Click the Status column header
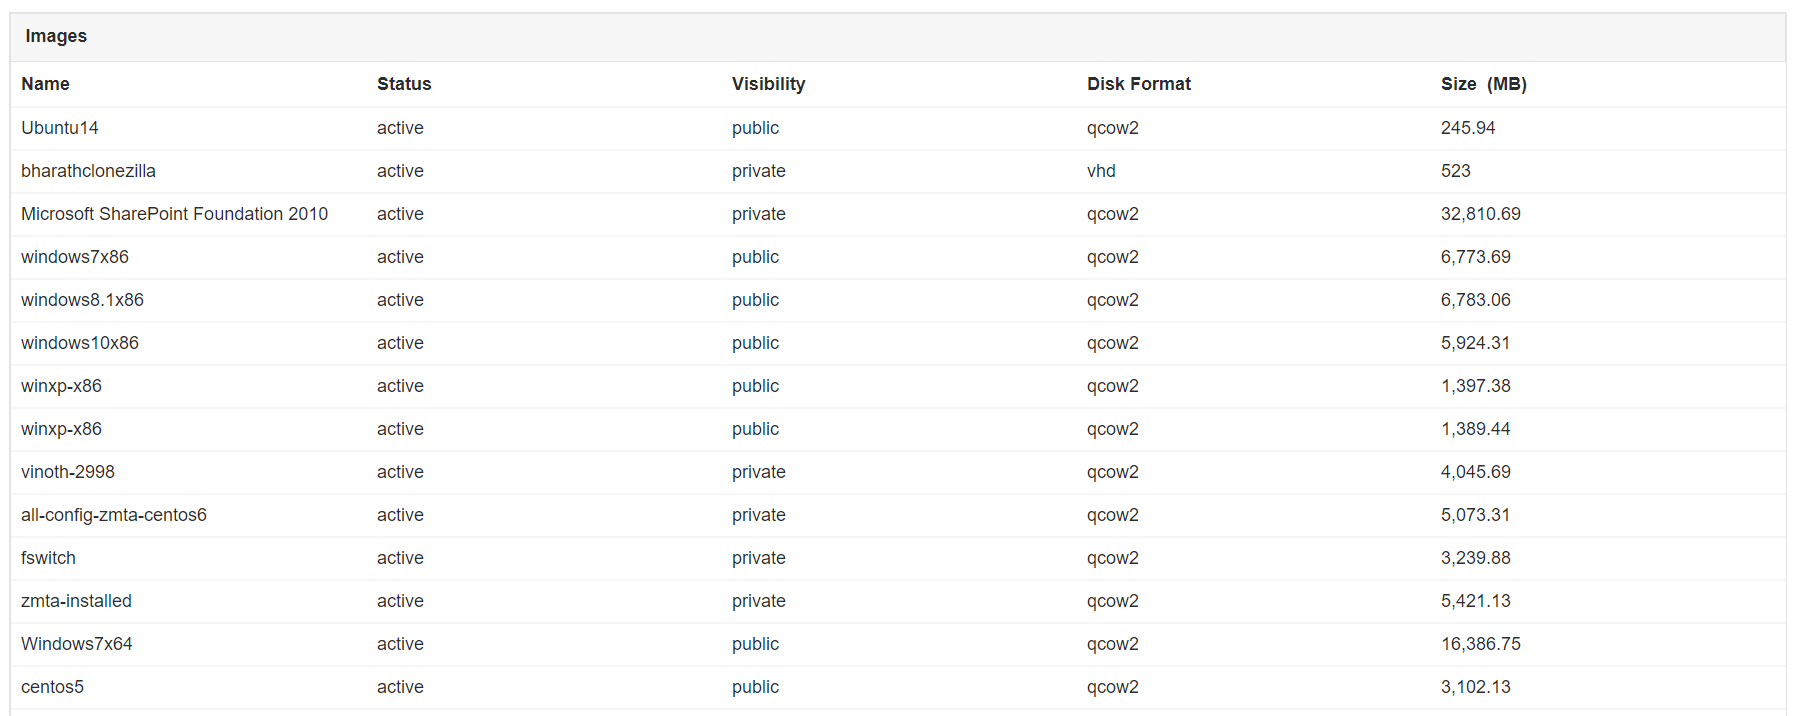Image resolution: width=1800 pixels, height=716 pixels. pos(404,84)
